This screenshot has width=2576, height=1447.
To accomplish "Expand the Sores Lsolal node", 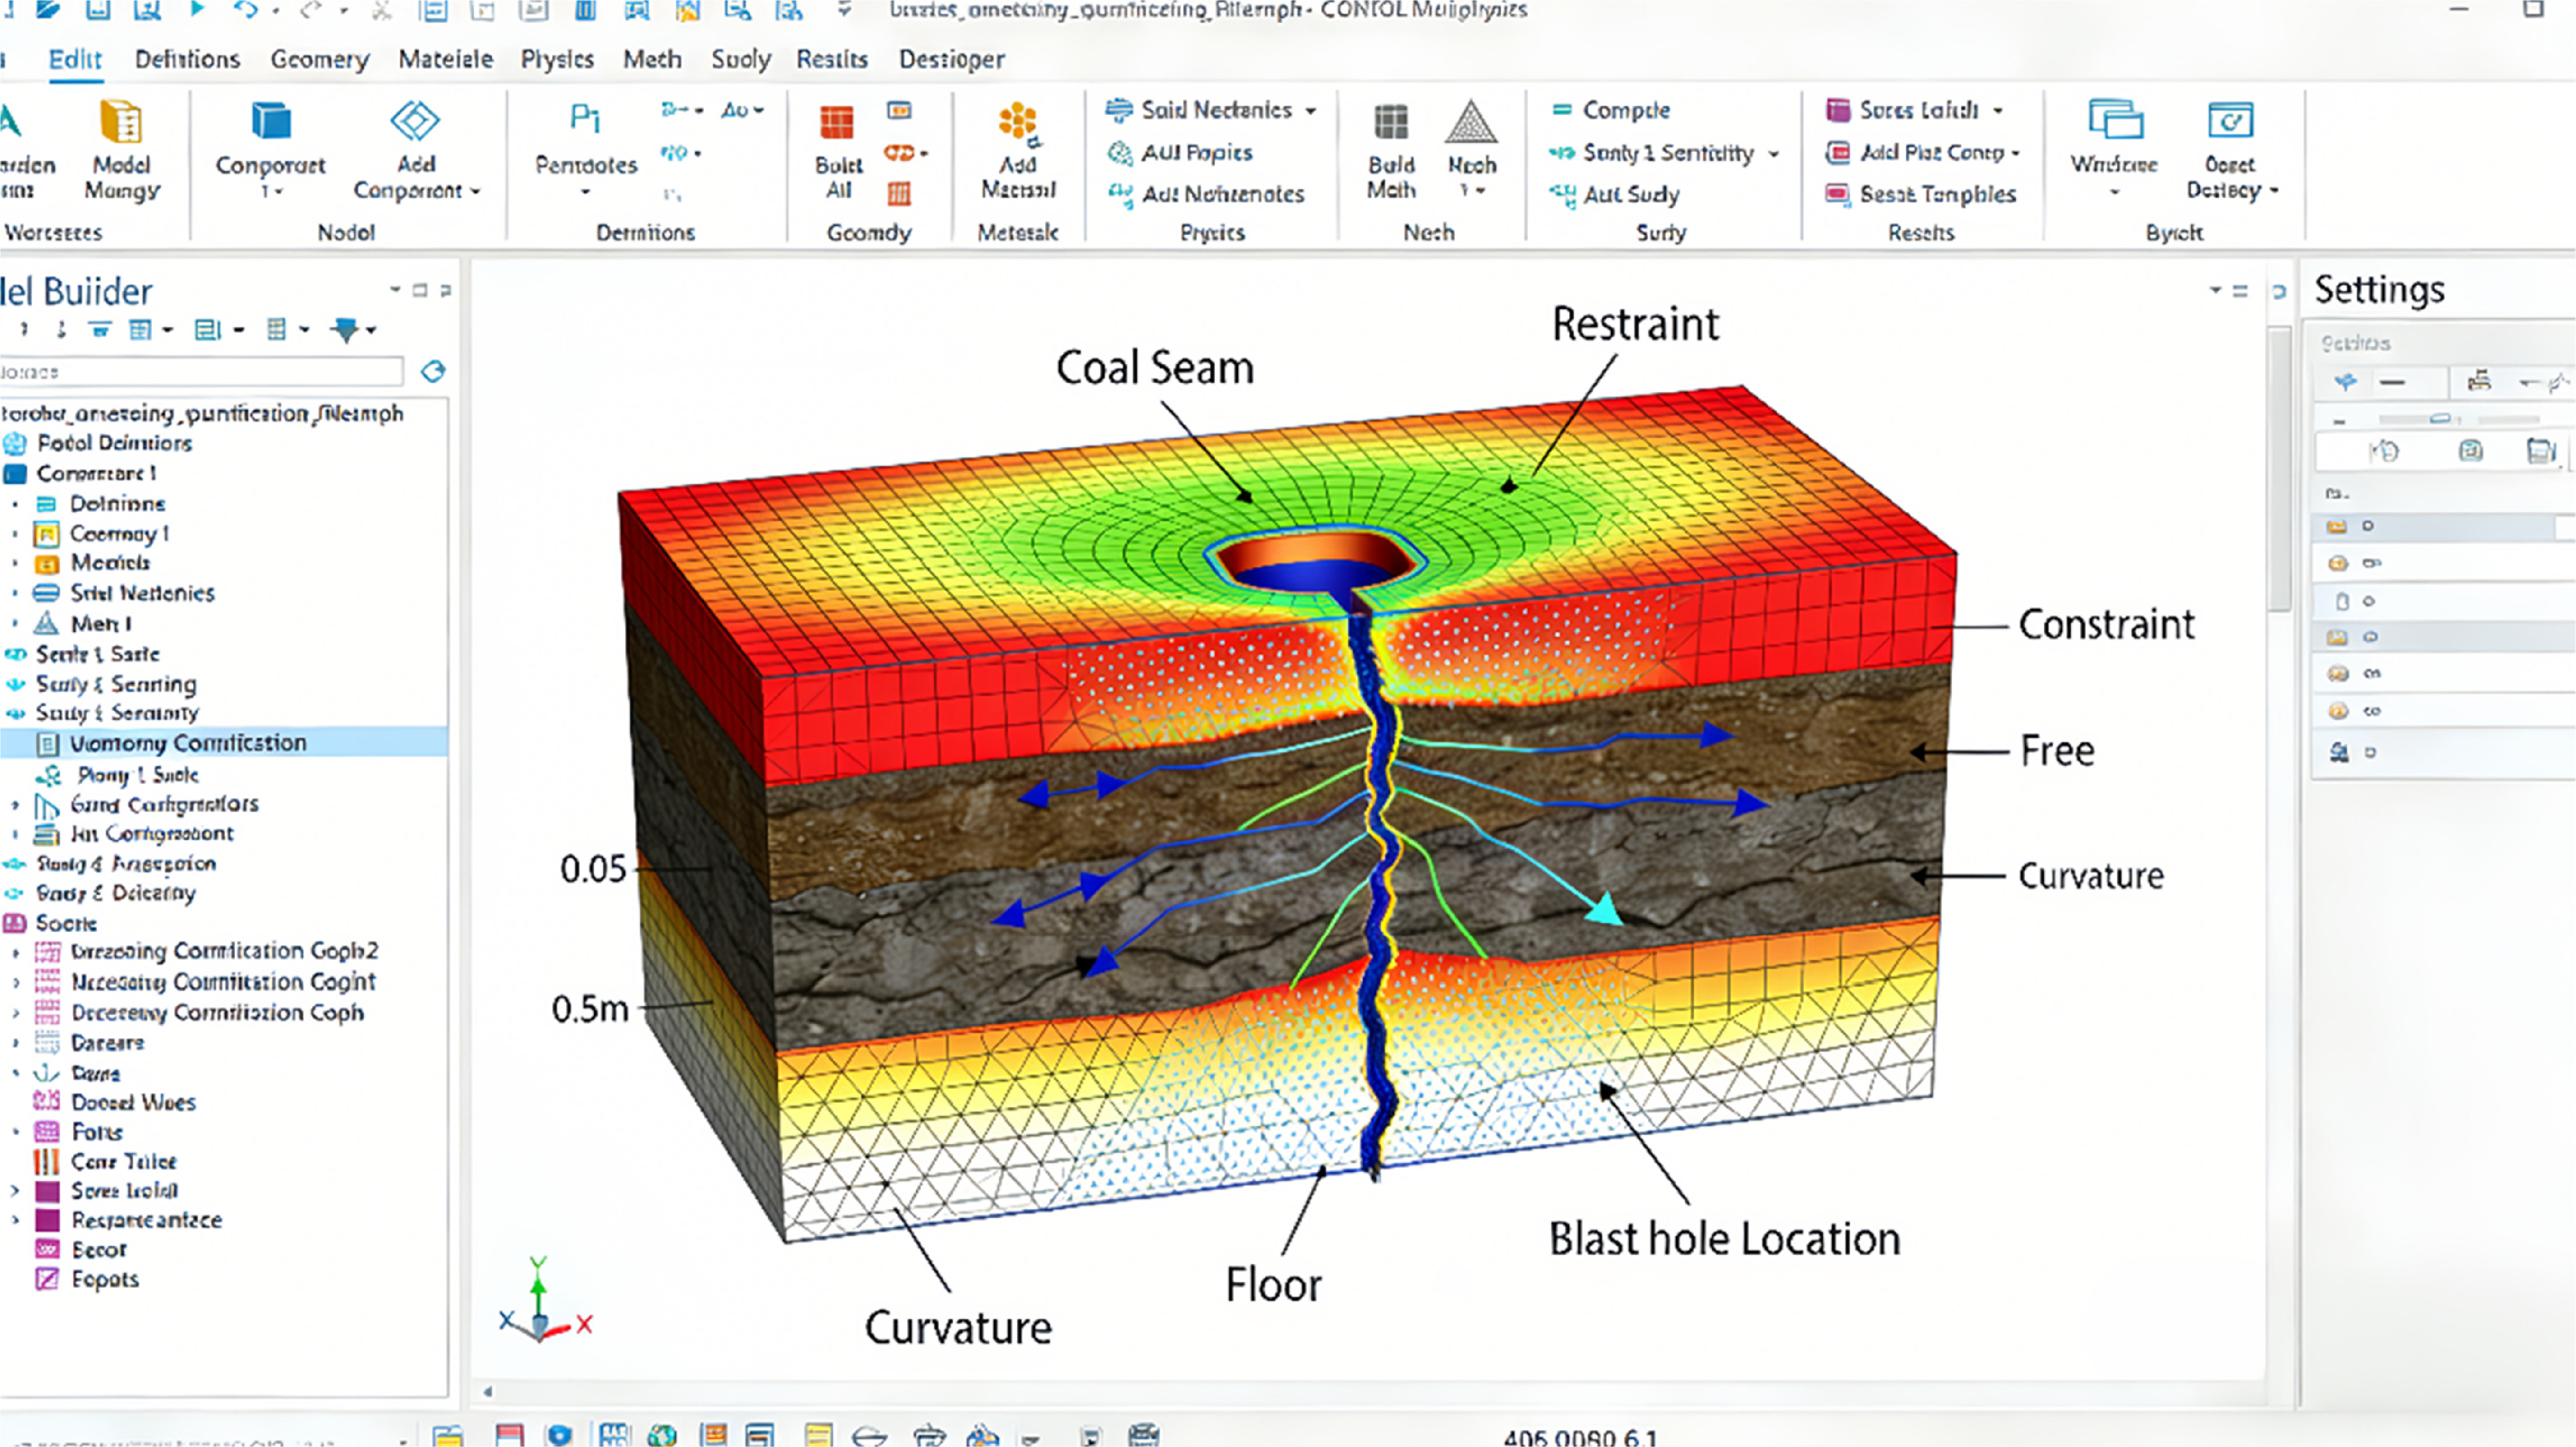I will pos(15,1191).
